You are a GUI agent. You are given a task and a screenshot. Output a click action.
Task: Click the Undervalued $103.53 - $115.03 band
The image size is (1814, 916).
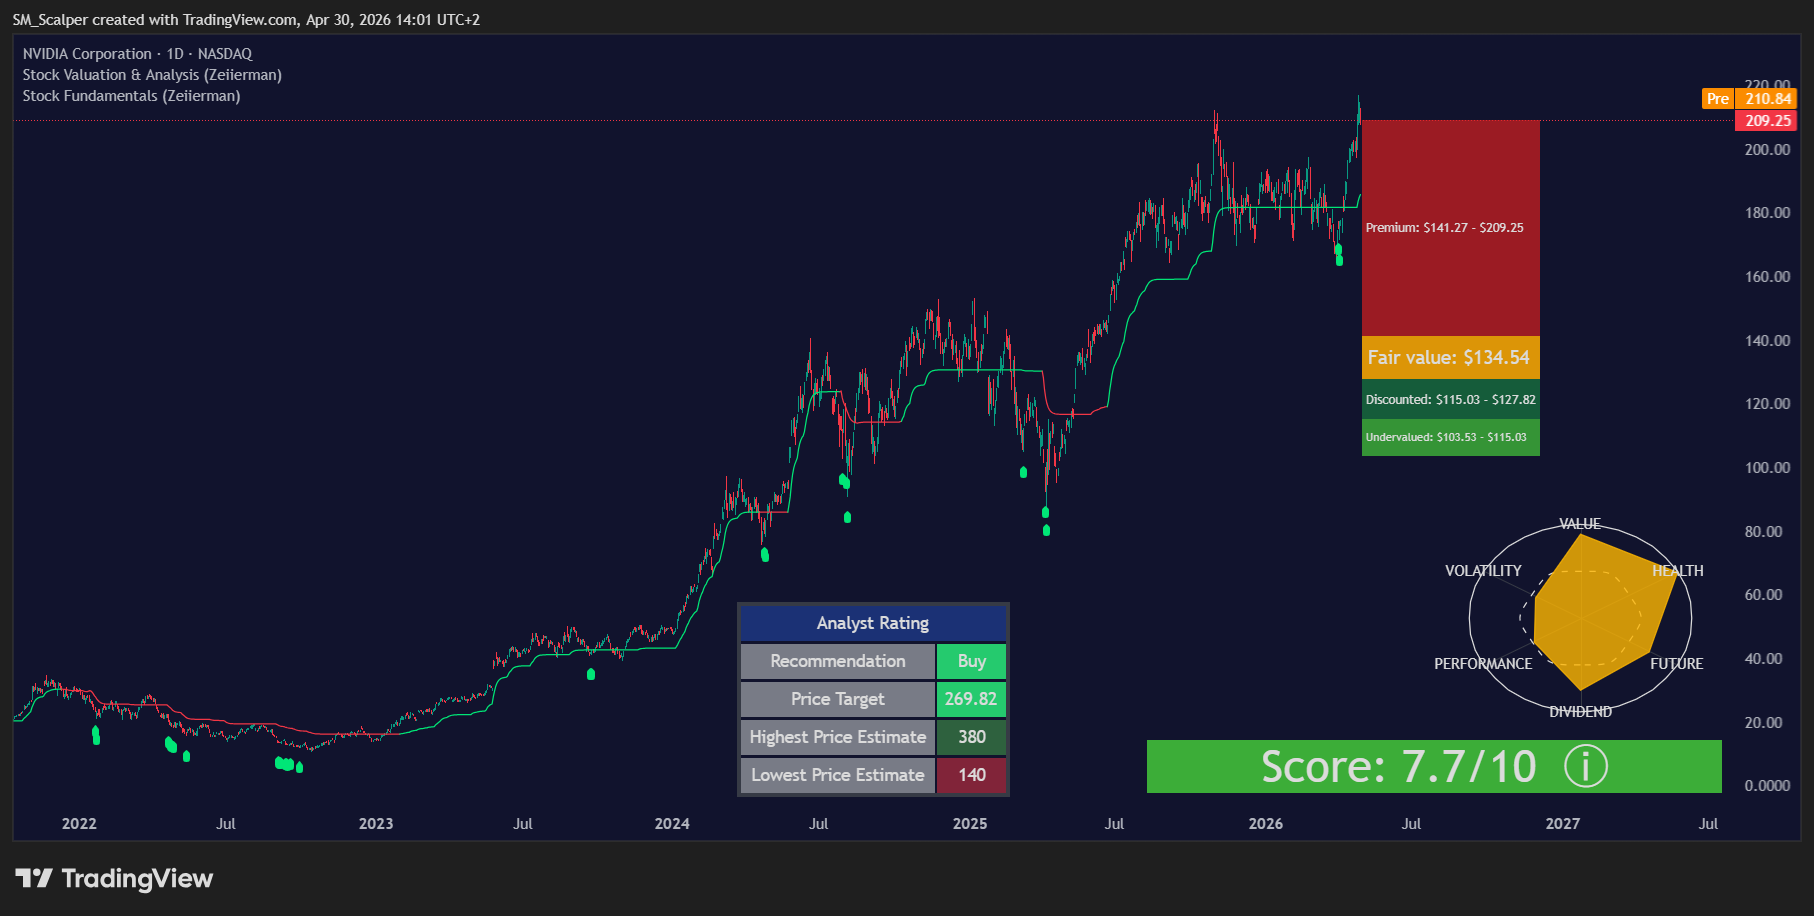(1450, 437)
